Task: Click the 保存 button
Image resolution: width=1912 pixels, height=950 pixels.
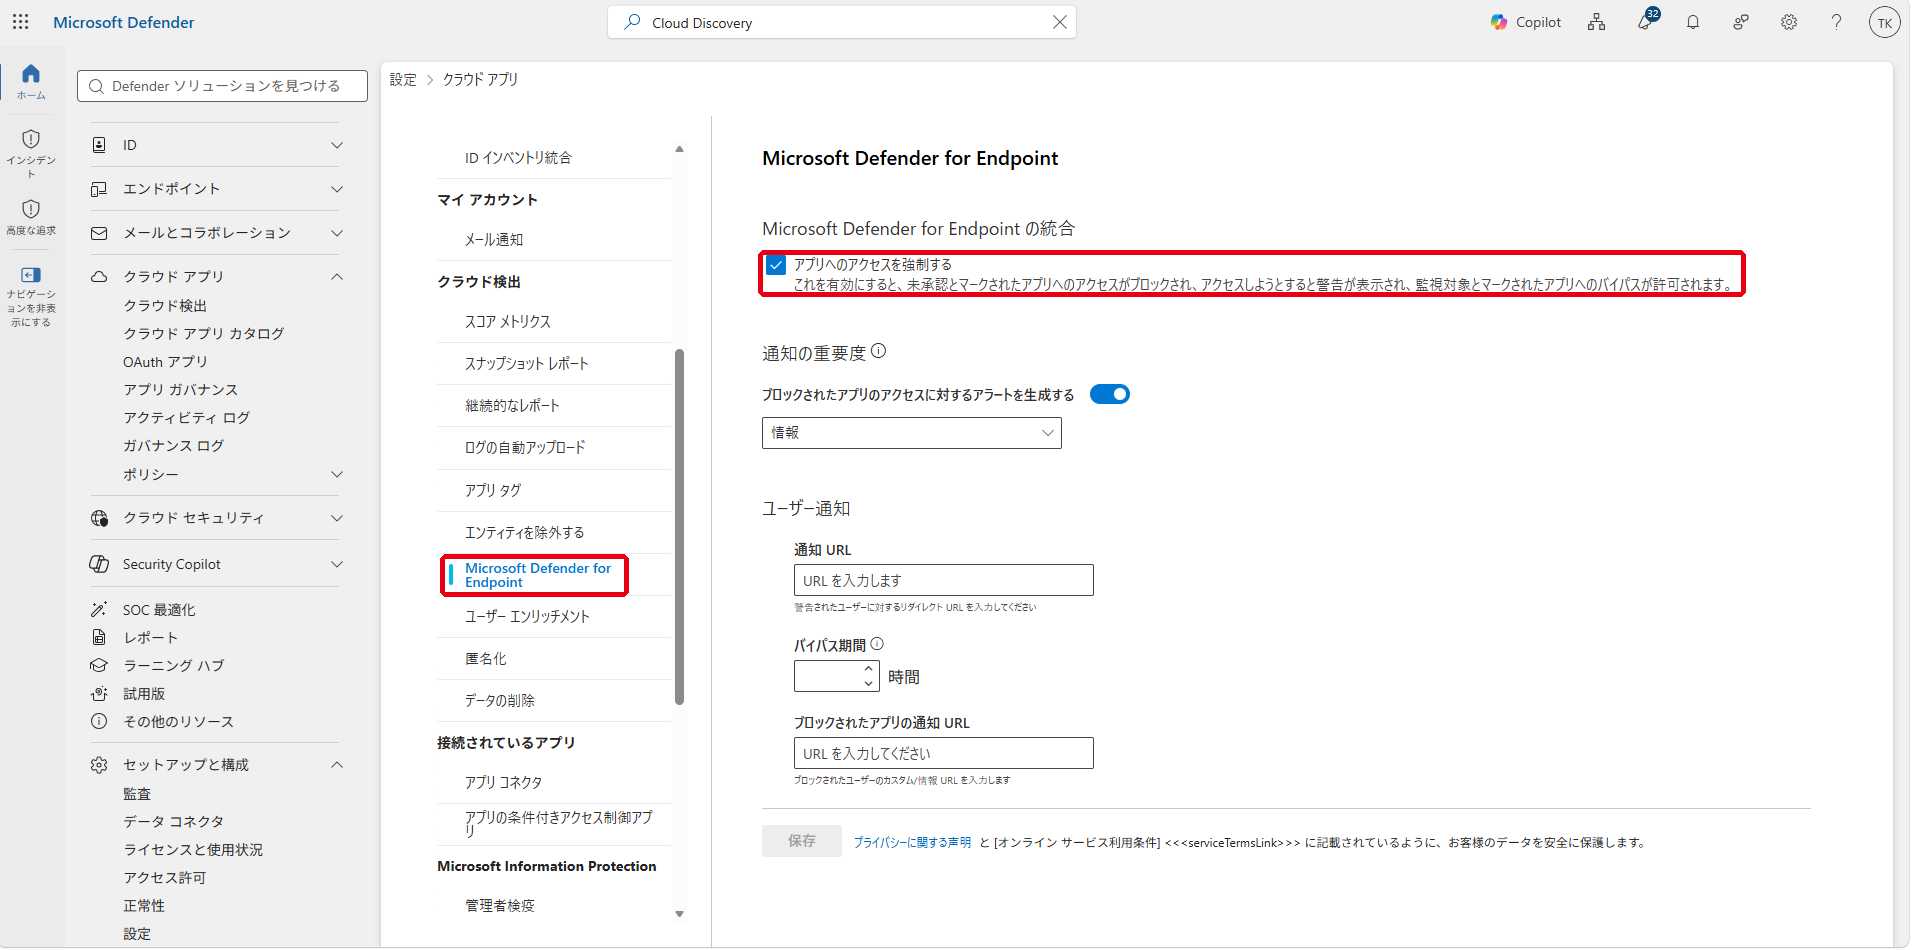Action: click(x=801, y=841)
